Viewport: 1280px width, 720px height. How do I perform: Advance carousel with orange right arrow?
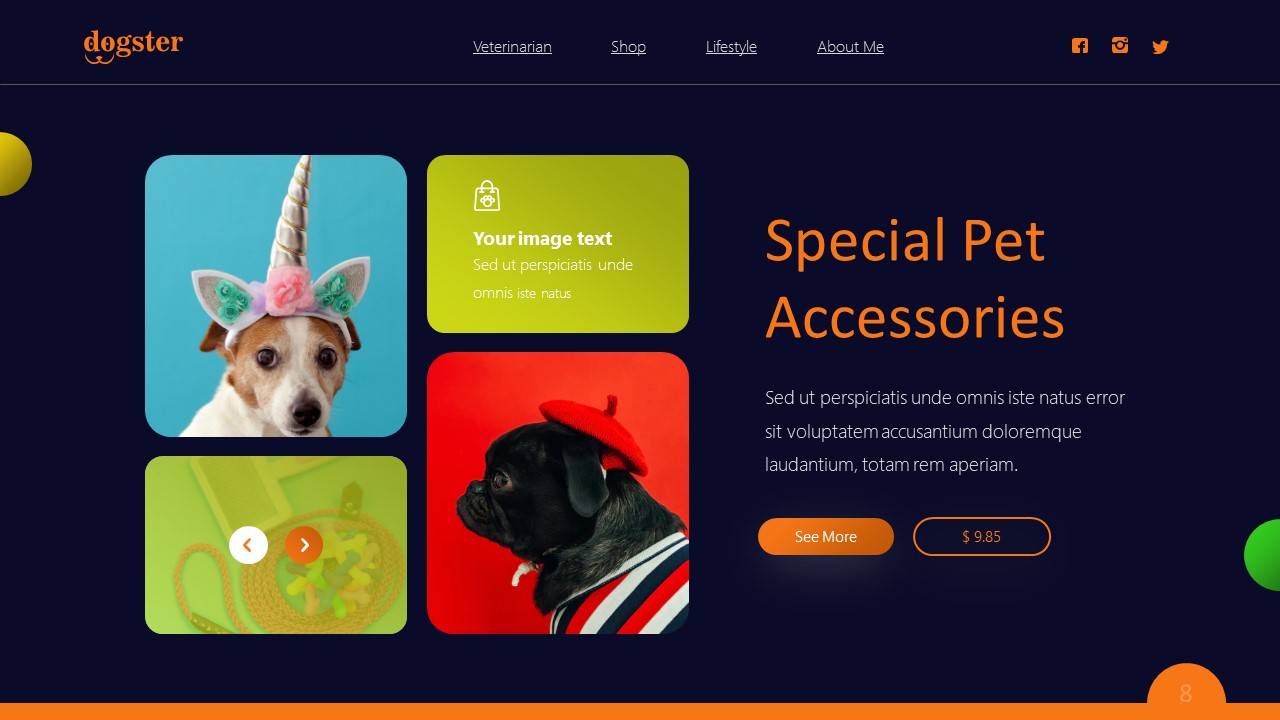pyautogui.click(x=304, y=545)
